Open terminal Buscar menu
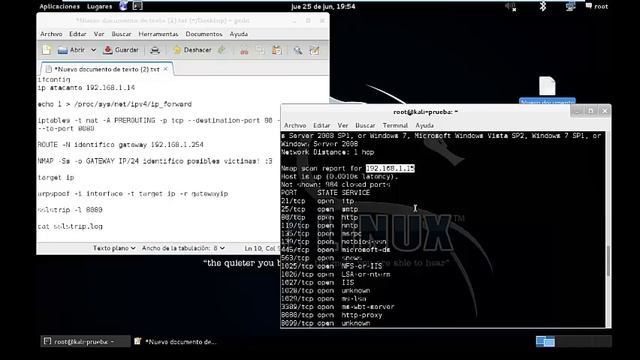This screenshot has width=640, height=360. point(365,125)
